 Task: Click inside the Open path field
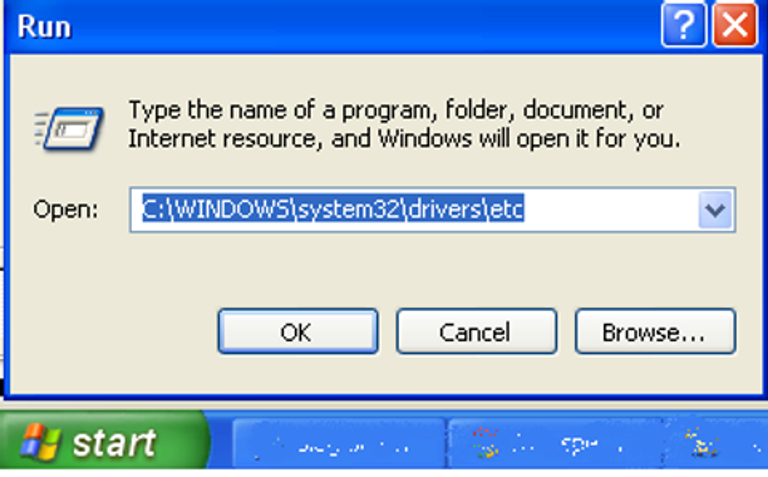(432, 210)
